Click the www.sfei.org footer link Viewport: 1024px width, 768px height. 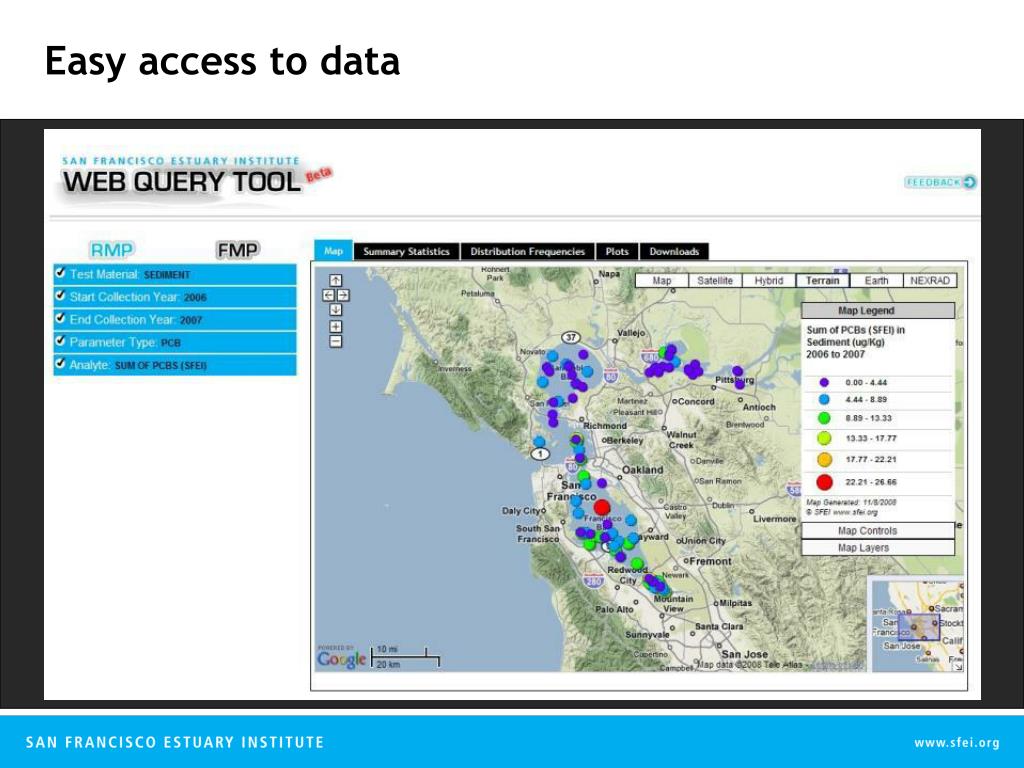click(957, 743)
